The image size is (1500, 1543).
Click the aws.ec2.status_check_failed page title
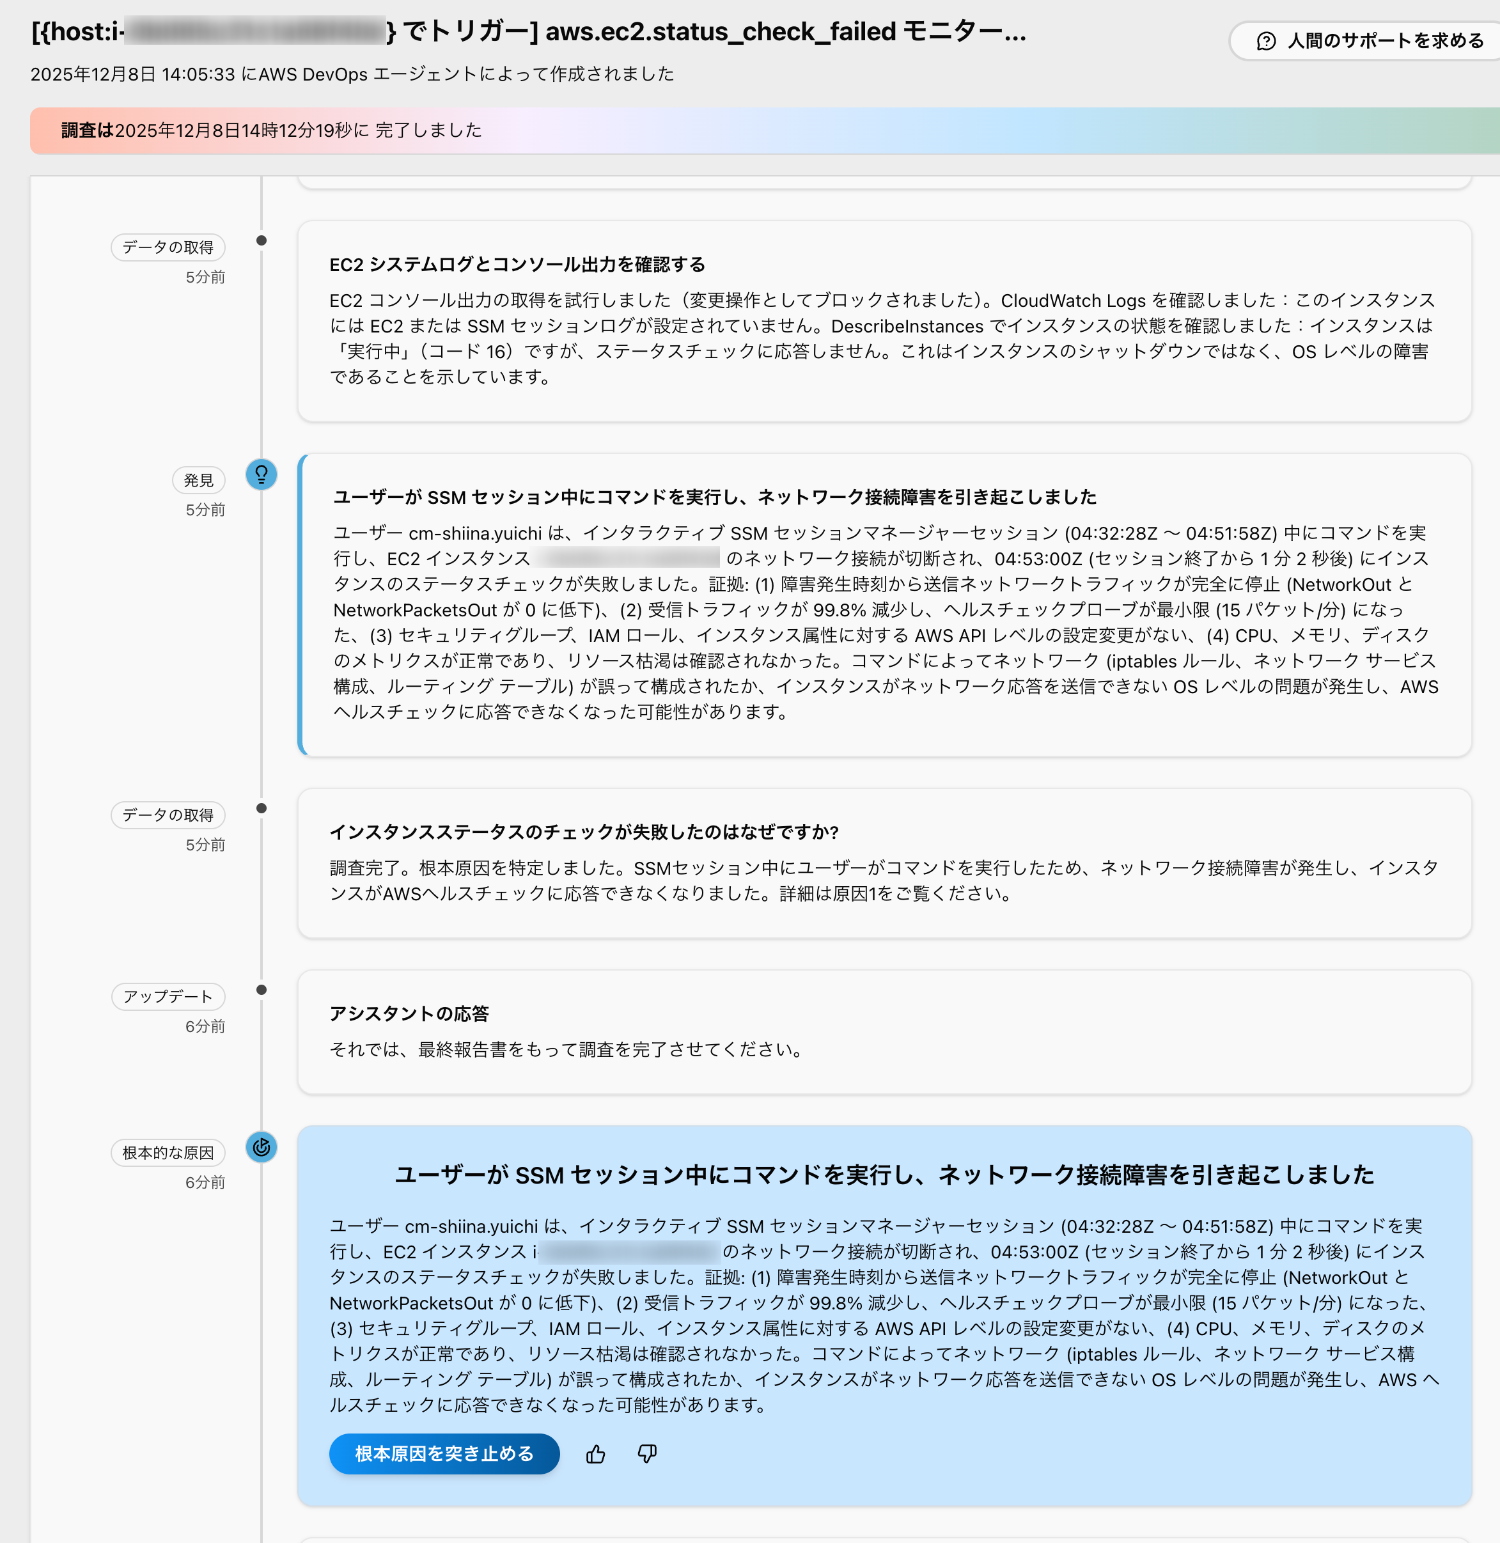[529, 31]
